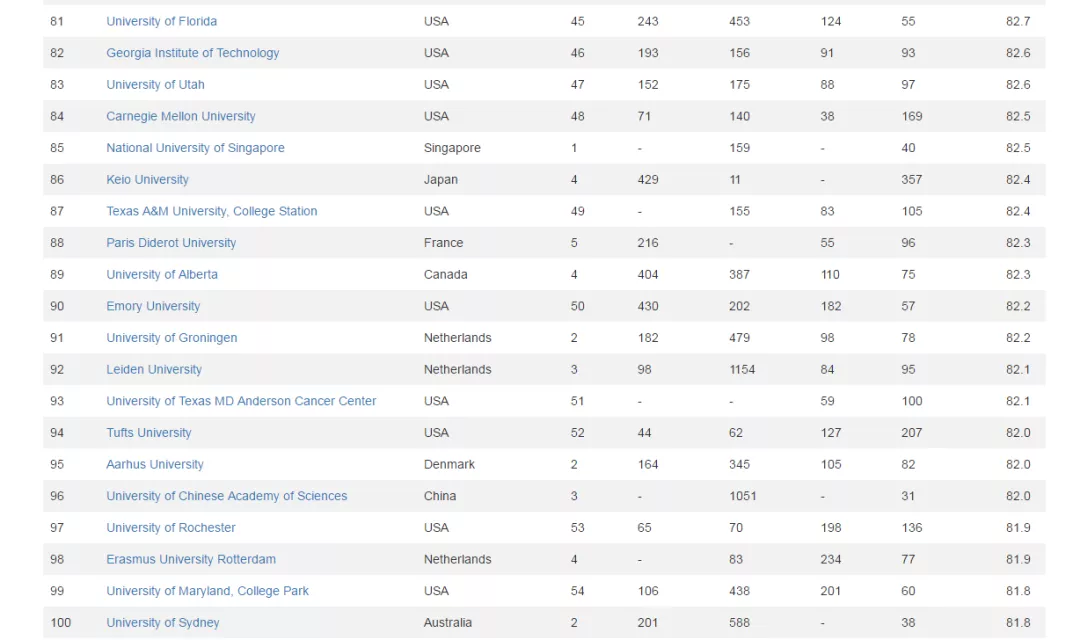Open Aarhus University link
Image resolution: width=1080 pixels, height=640 pixels.
(155, 464)
